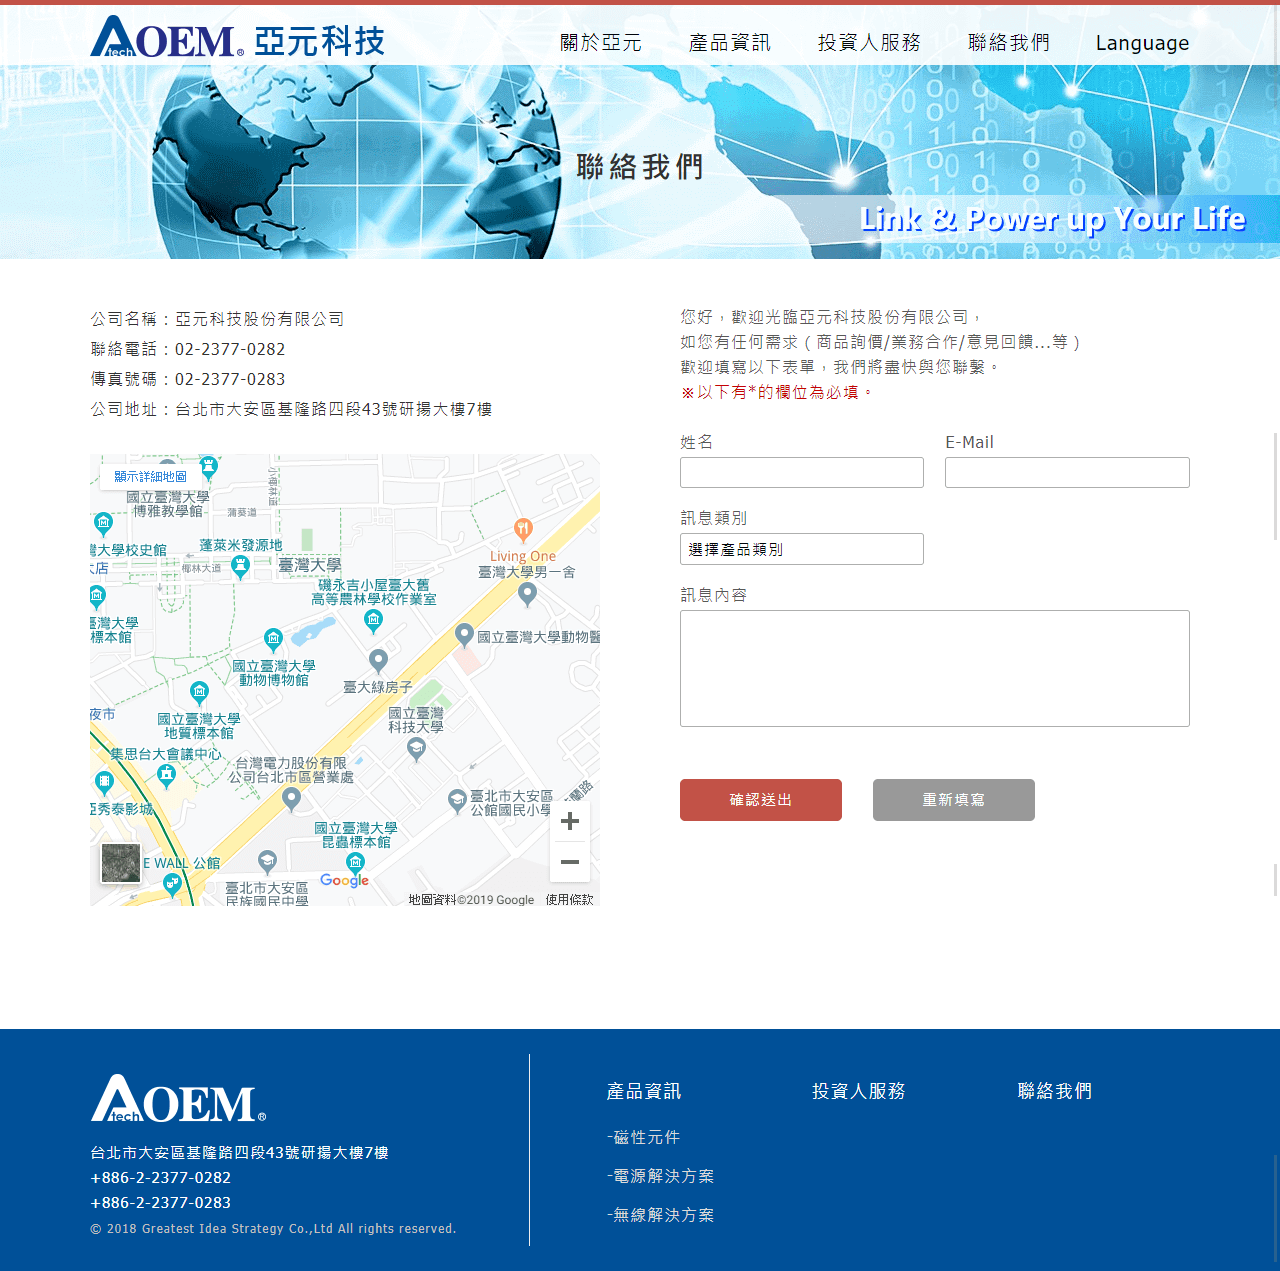Image resolution: width=1280 pixels, height=1271 pixels.
Task: Click the 東南亞秀泰影城 cinema marker
Action: [x=104, y=782]
